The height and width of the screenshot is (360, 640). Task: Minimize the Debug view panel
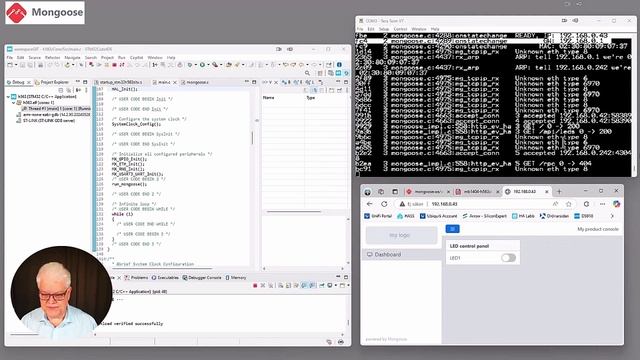point(78,82)
